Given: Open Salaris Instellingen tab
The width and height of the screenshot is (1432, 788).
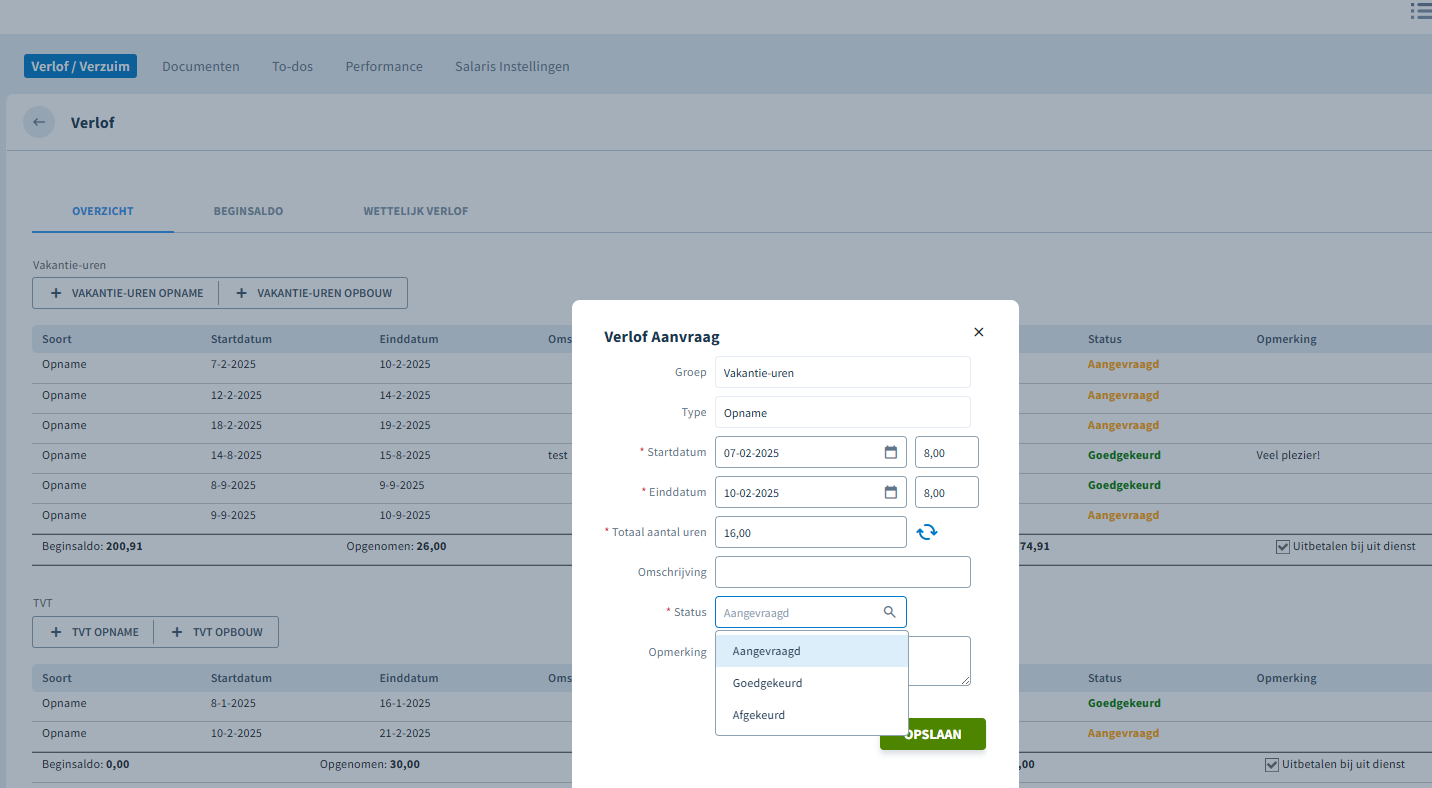Looking at the screenshot, I should [x=512, y=66].
